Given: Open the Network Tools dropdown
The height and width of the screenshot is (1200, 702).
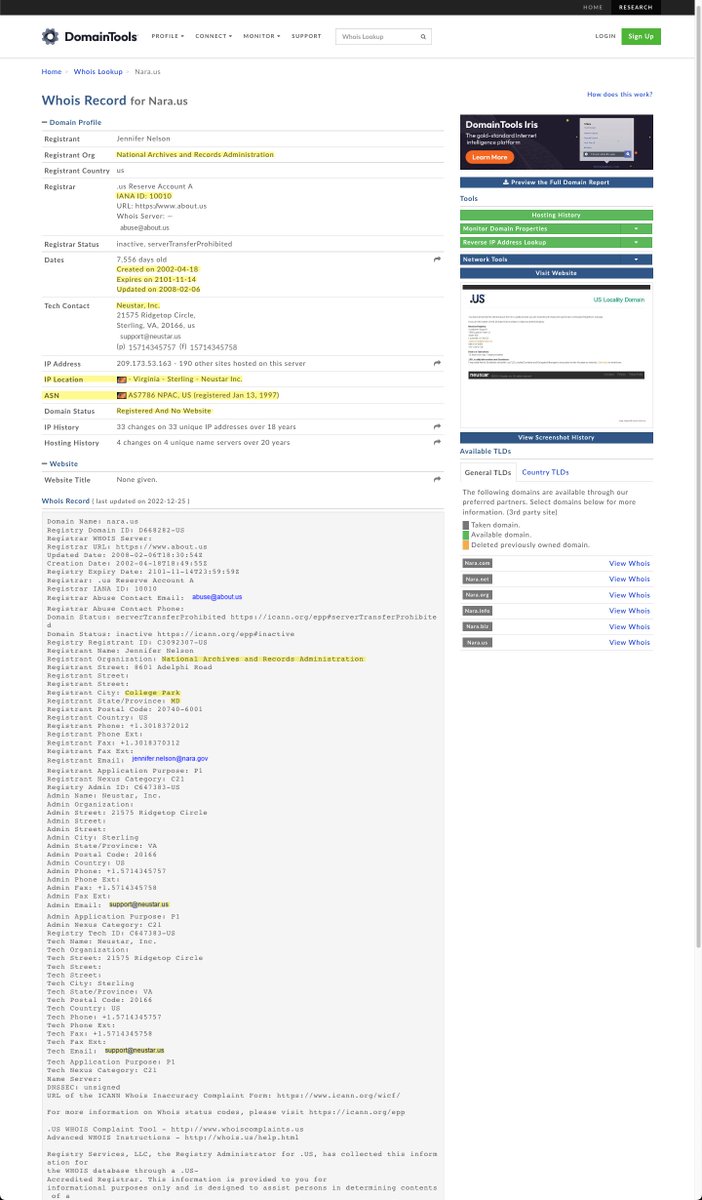Looking at the screenshot, I should tap(636, 259).
